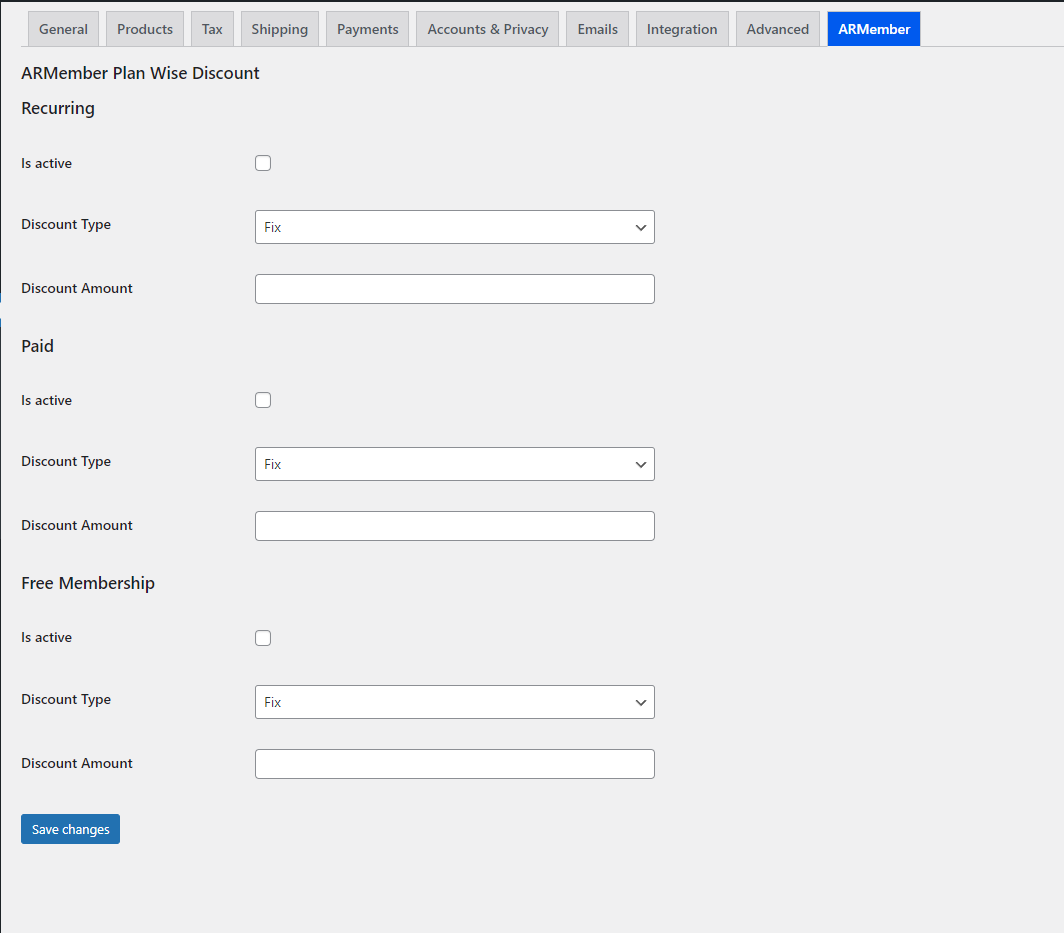The height and width of the screenshot is (933, 1064).
Task: Open the Integration tab
Action: point(682,29)
